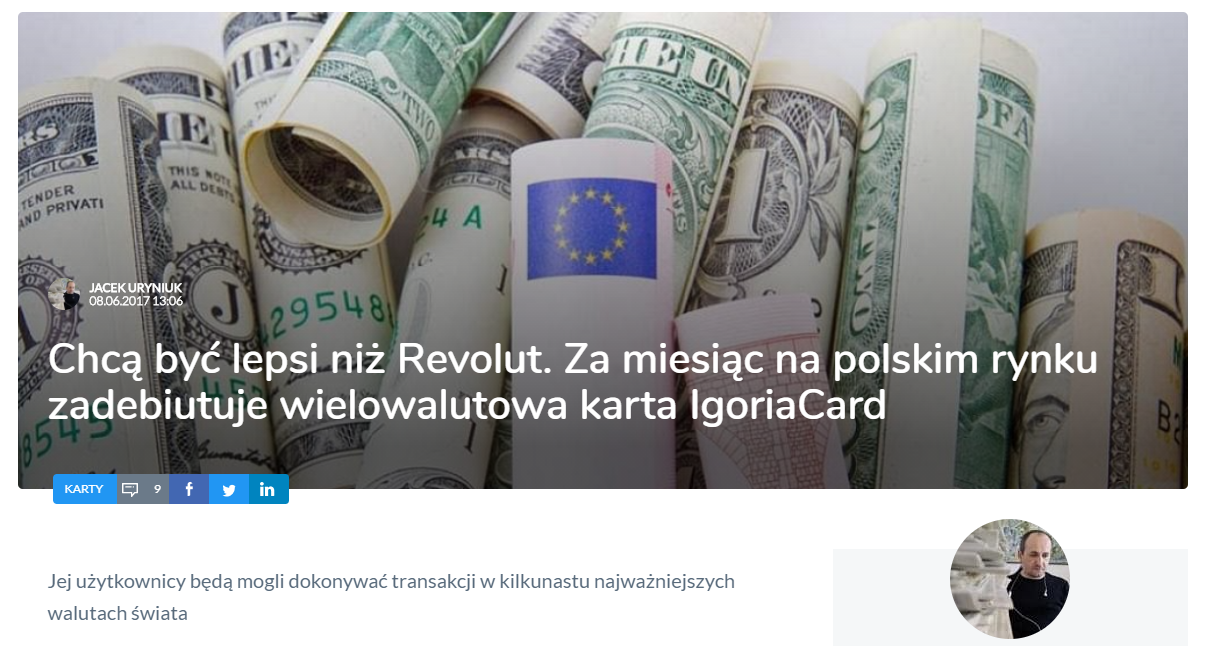
Task: Click the comment count number 9
Action: pyautogui.click(x=157, y=489)
